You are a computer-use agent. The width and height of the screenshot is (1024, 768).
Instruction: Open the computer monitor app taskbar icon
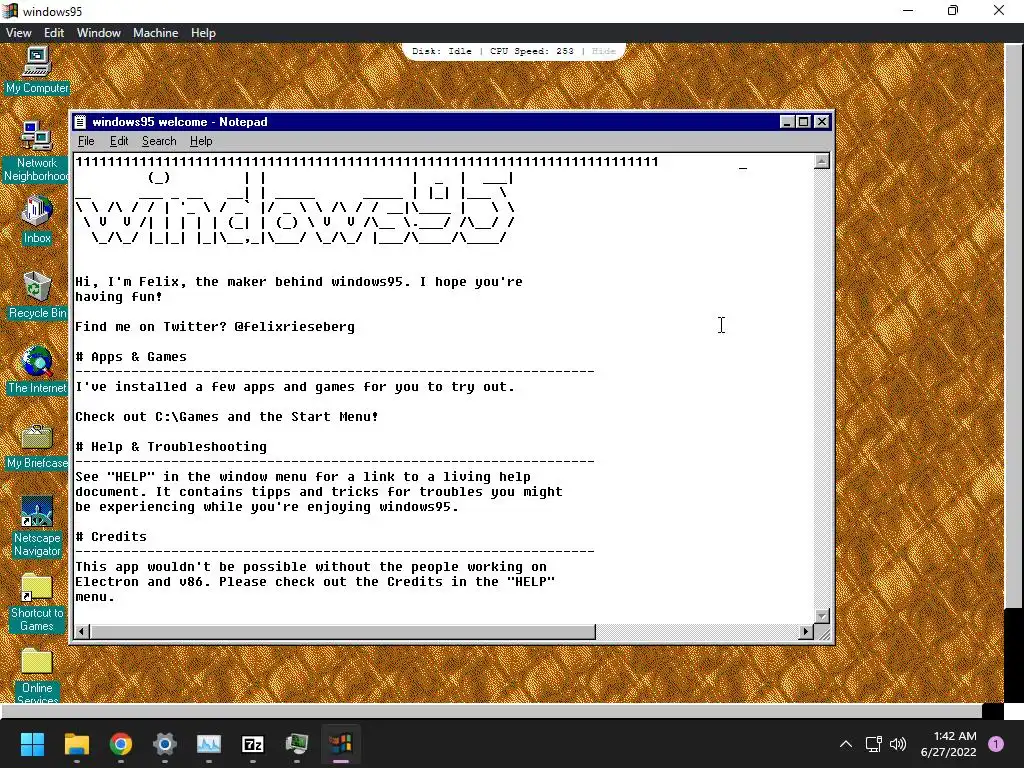(297, 744)
